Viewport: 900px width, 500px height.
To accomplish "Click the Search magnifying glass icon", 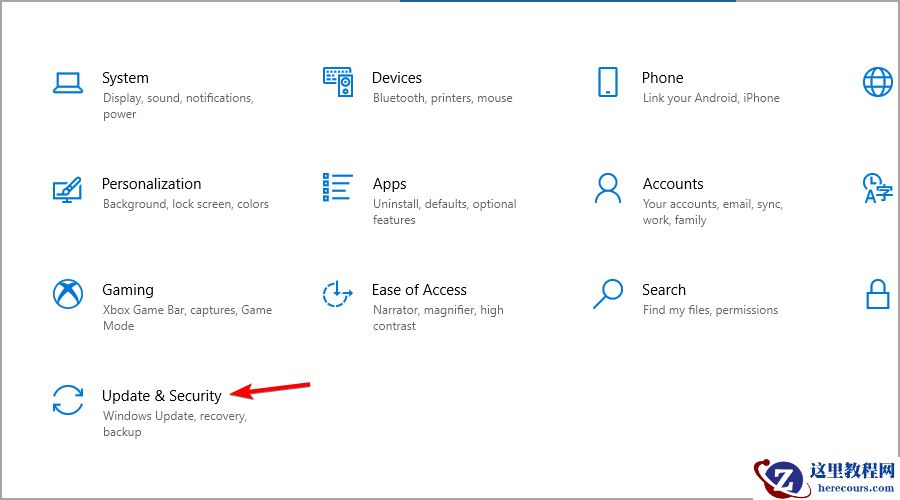I will [608, 294].
